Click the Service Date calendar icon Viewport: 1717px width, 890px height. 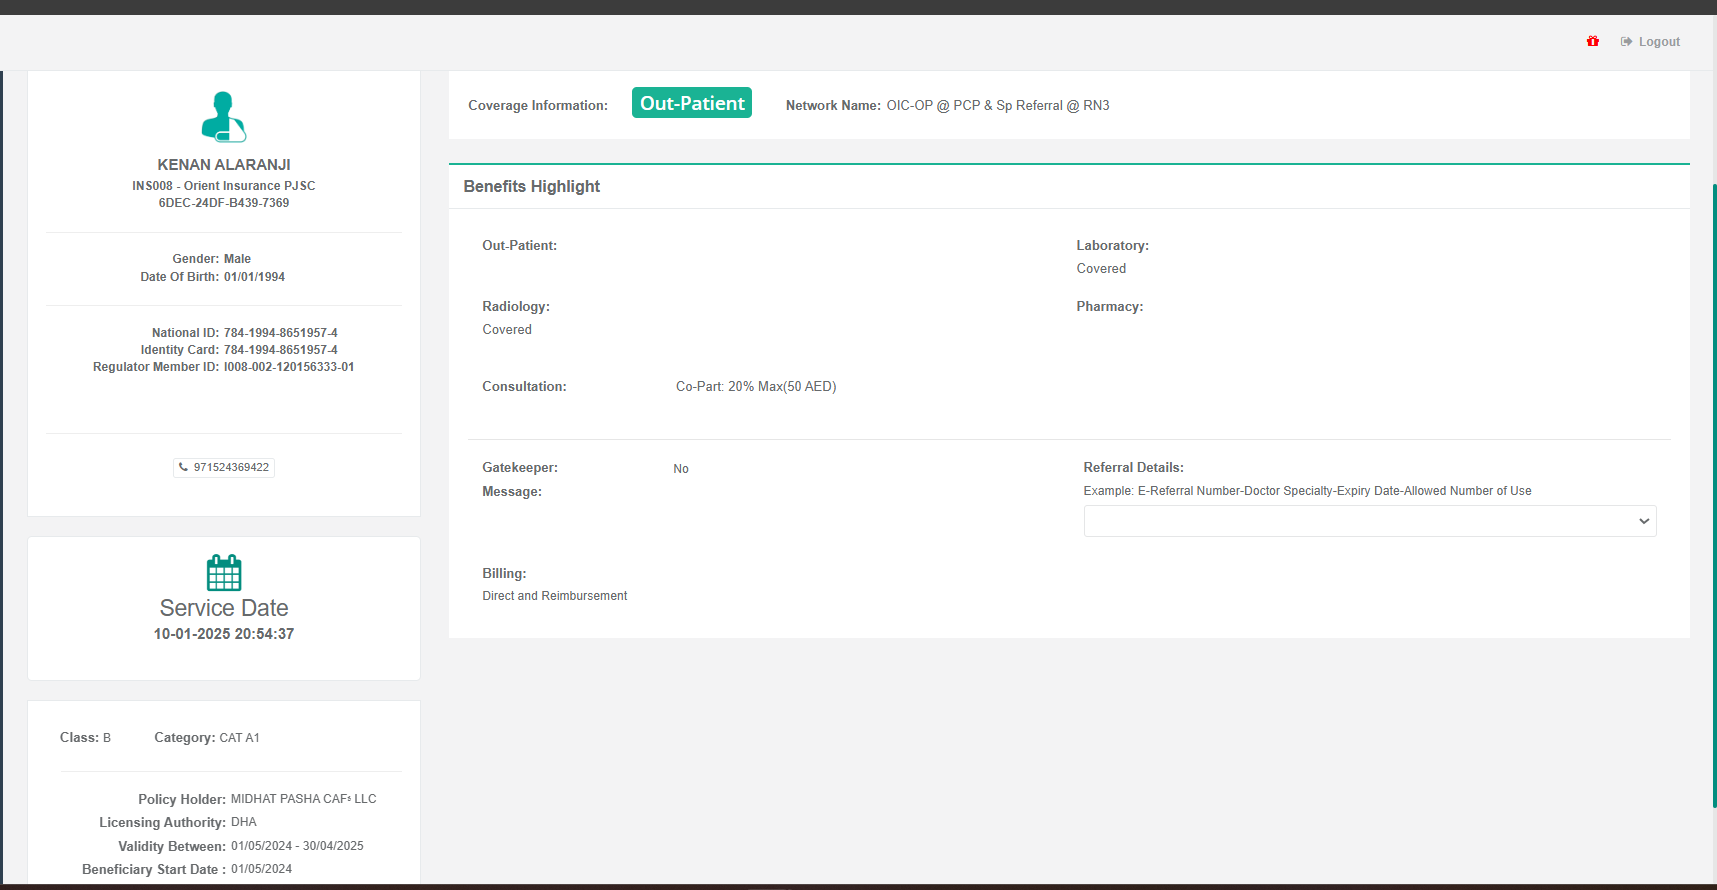point(224,573)
